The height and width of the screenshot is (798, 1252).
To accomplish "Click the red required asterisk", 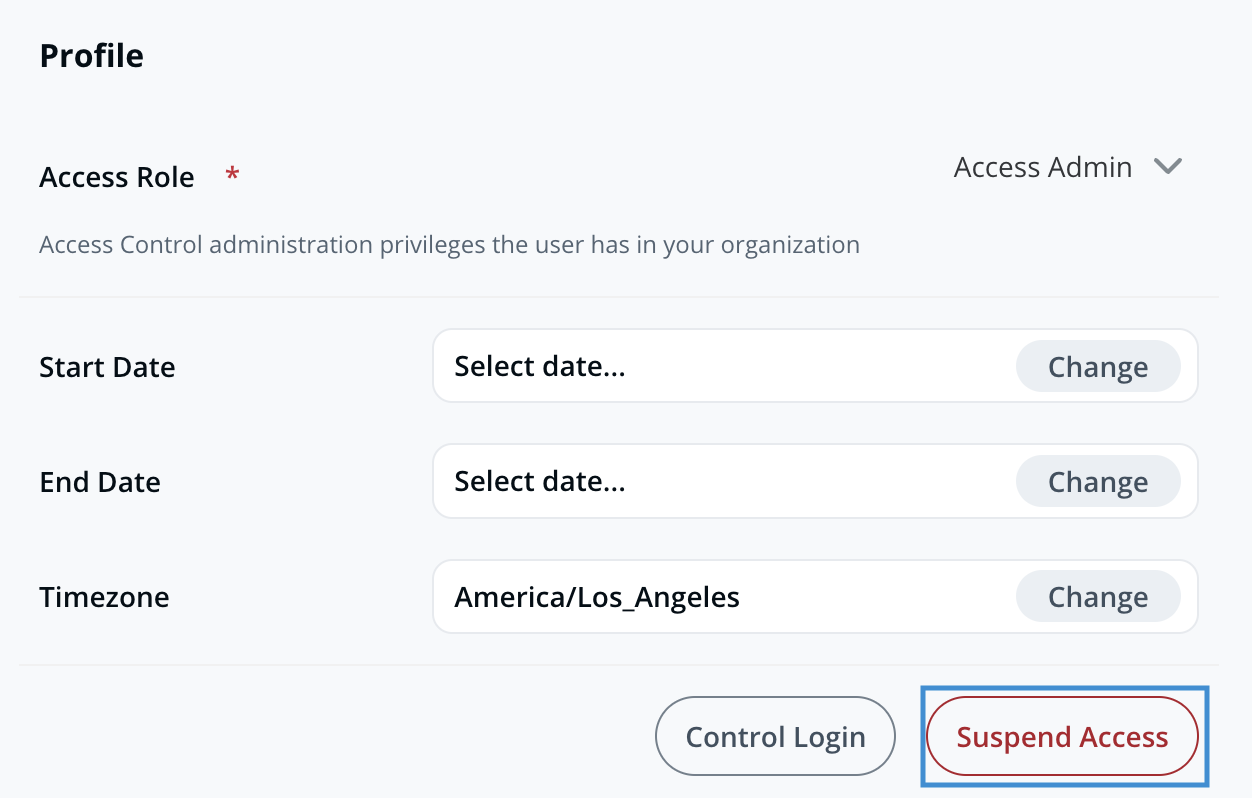I will click(232, 176).
